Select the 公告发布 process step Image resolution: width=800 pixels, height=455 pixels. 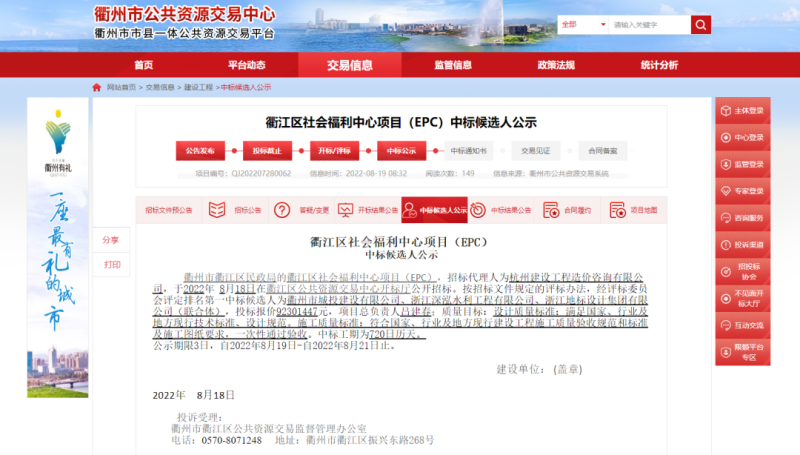point(199,151)
